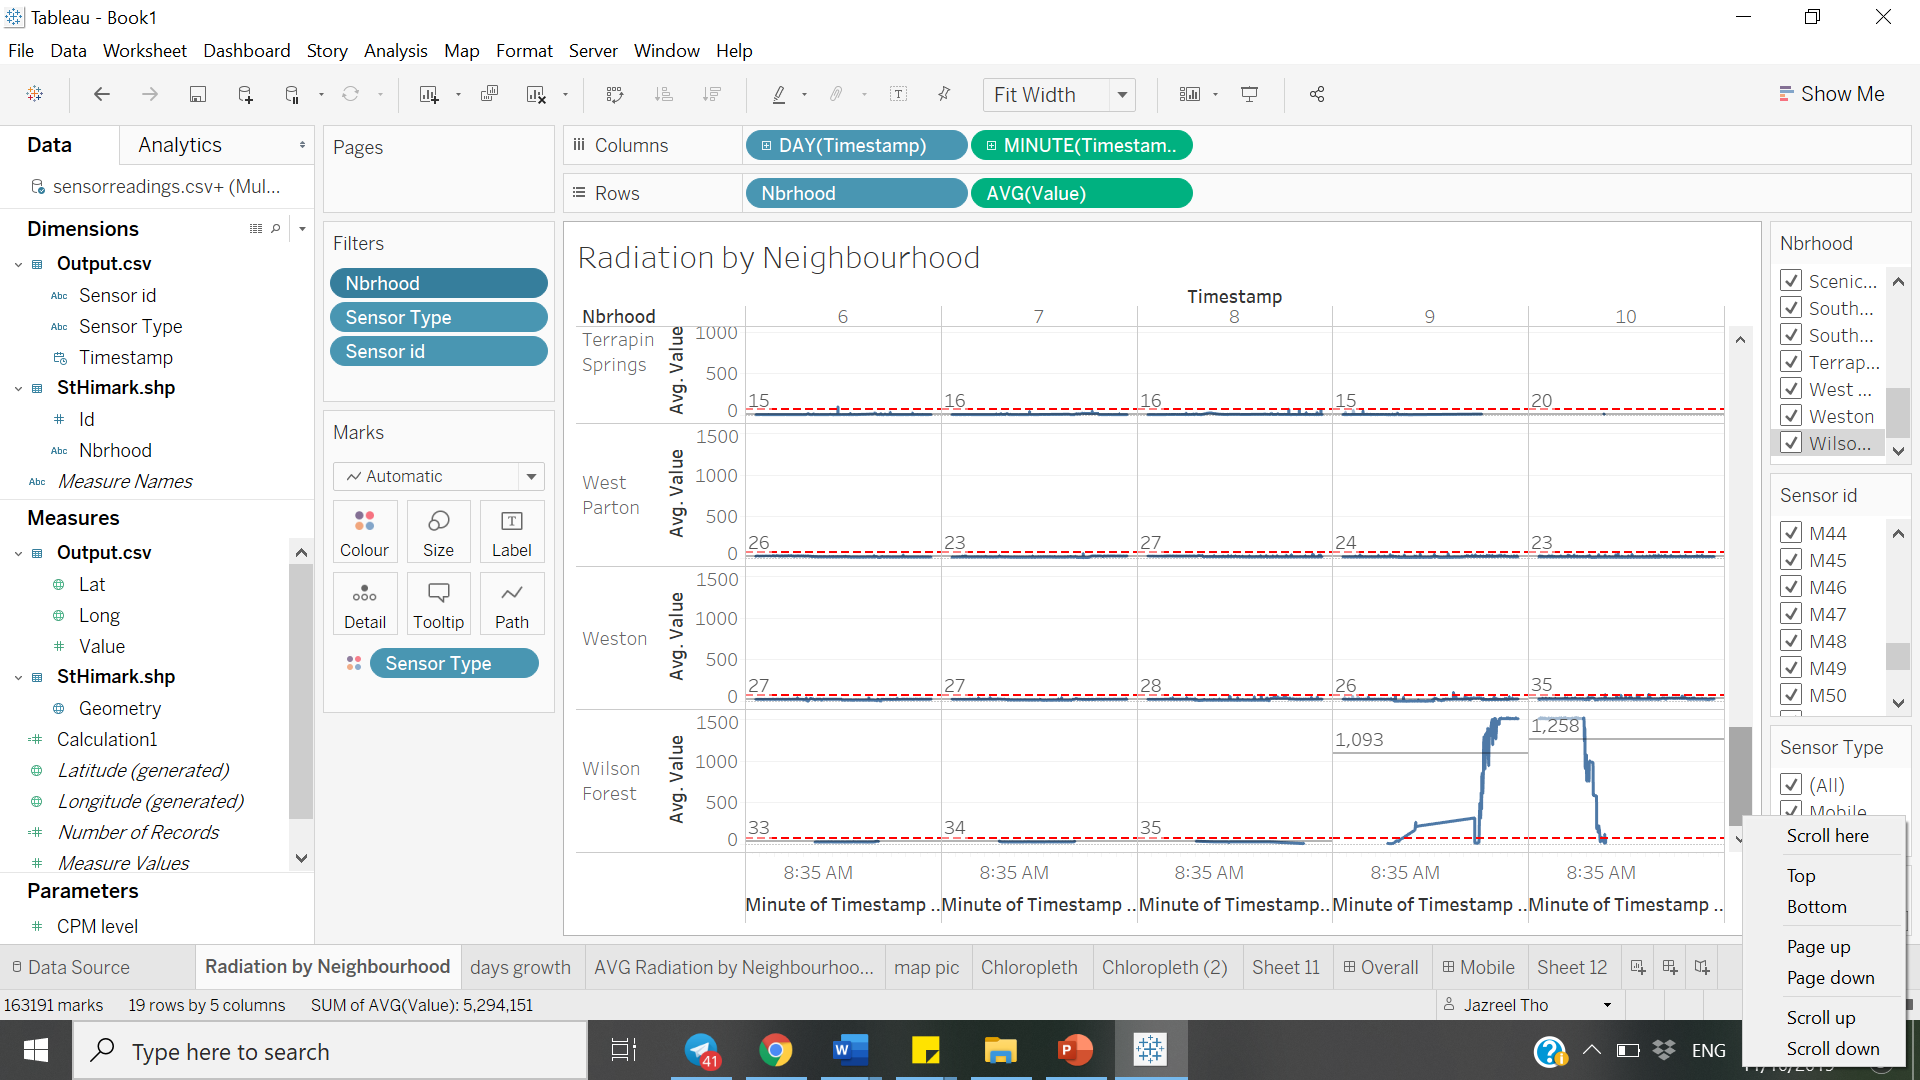Click the new dashboard tab icon
Image resolution: width=1920 pixels, height=1080 pixels.
coord(1670,967)
